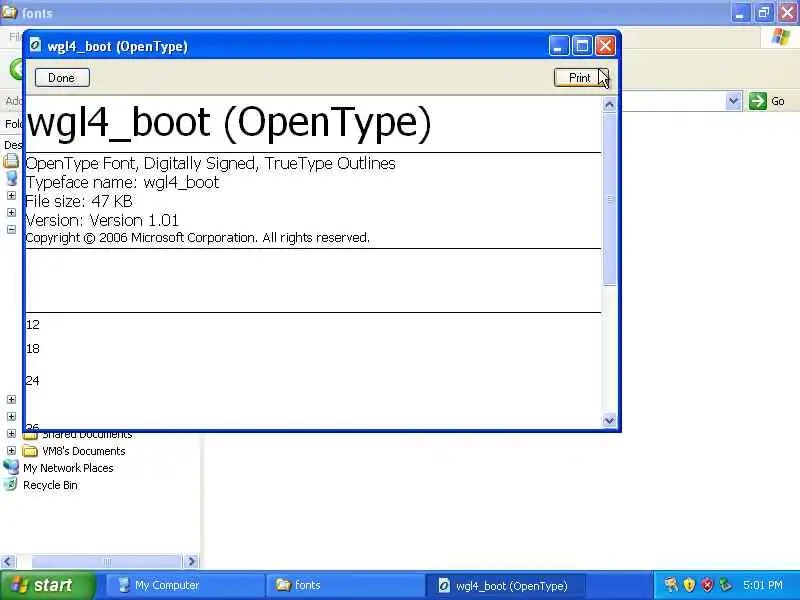The width and height of the screenshot is (800, 600).
Task: Select VM8's Documents in folder tree
Action: pyautogui.click(x=84, y=451)
